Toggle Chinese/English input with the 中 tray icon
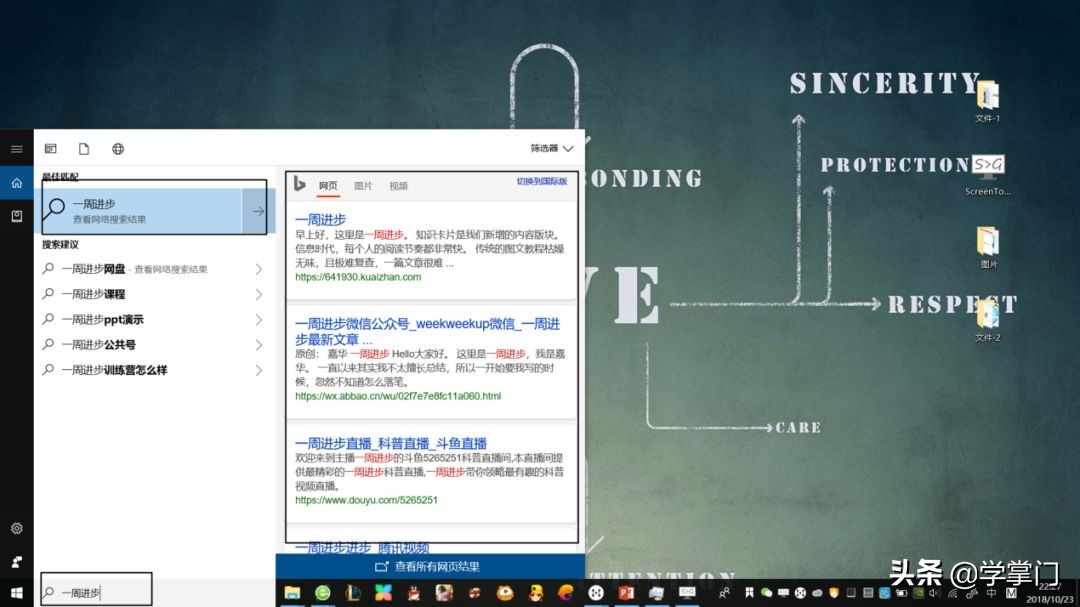Image resolution: width=1080 pixels, height=607 pixels. [992, 594]
